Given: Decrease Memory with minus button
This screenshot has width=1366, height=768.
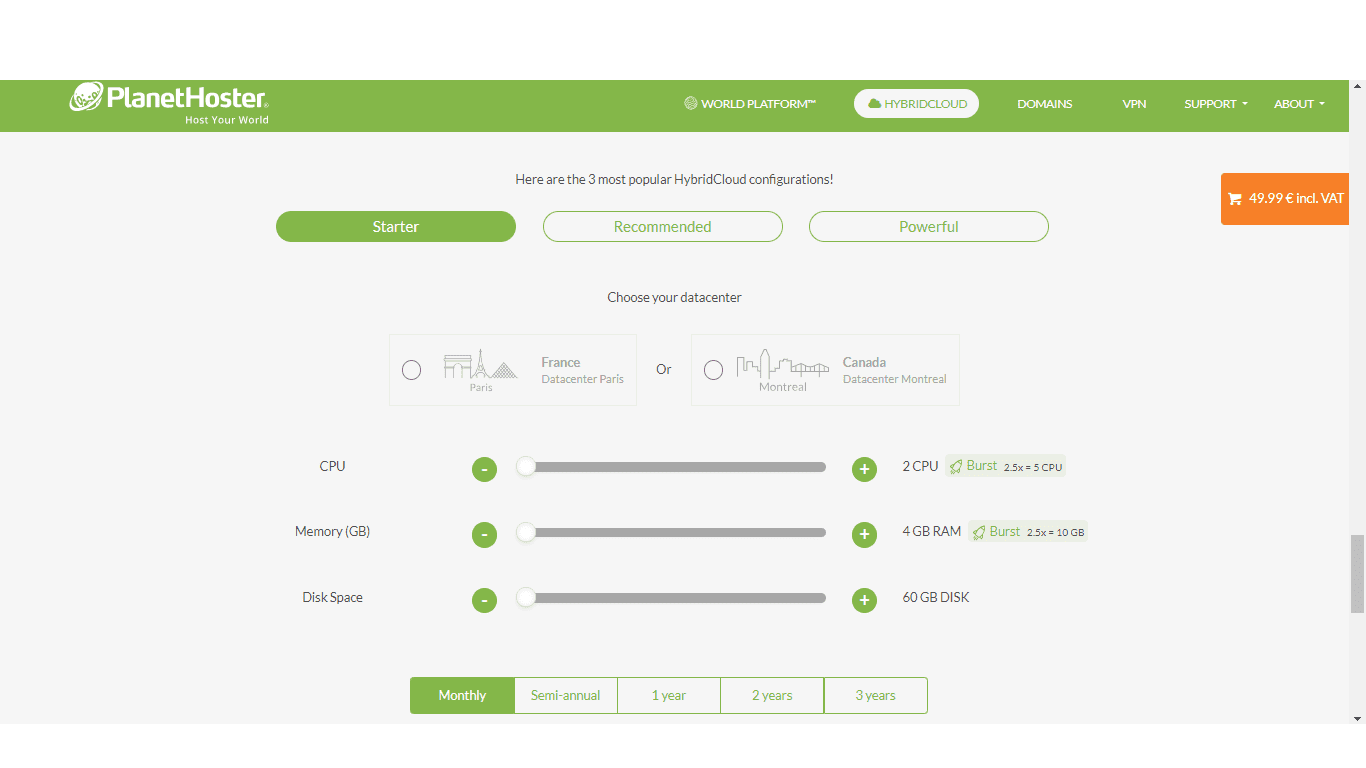Looking at the screenshot, I should 484,535.
